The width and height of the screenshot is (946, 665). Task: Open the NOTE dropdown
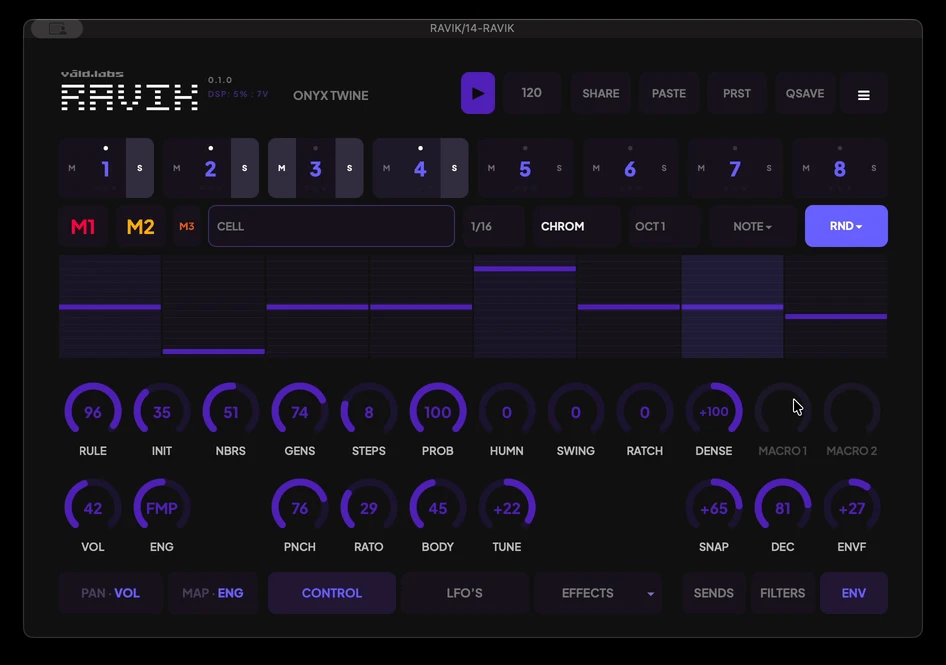(x=752, y=226)
